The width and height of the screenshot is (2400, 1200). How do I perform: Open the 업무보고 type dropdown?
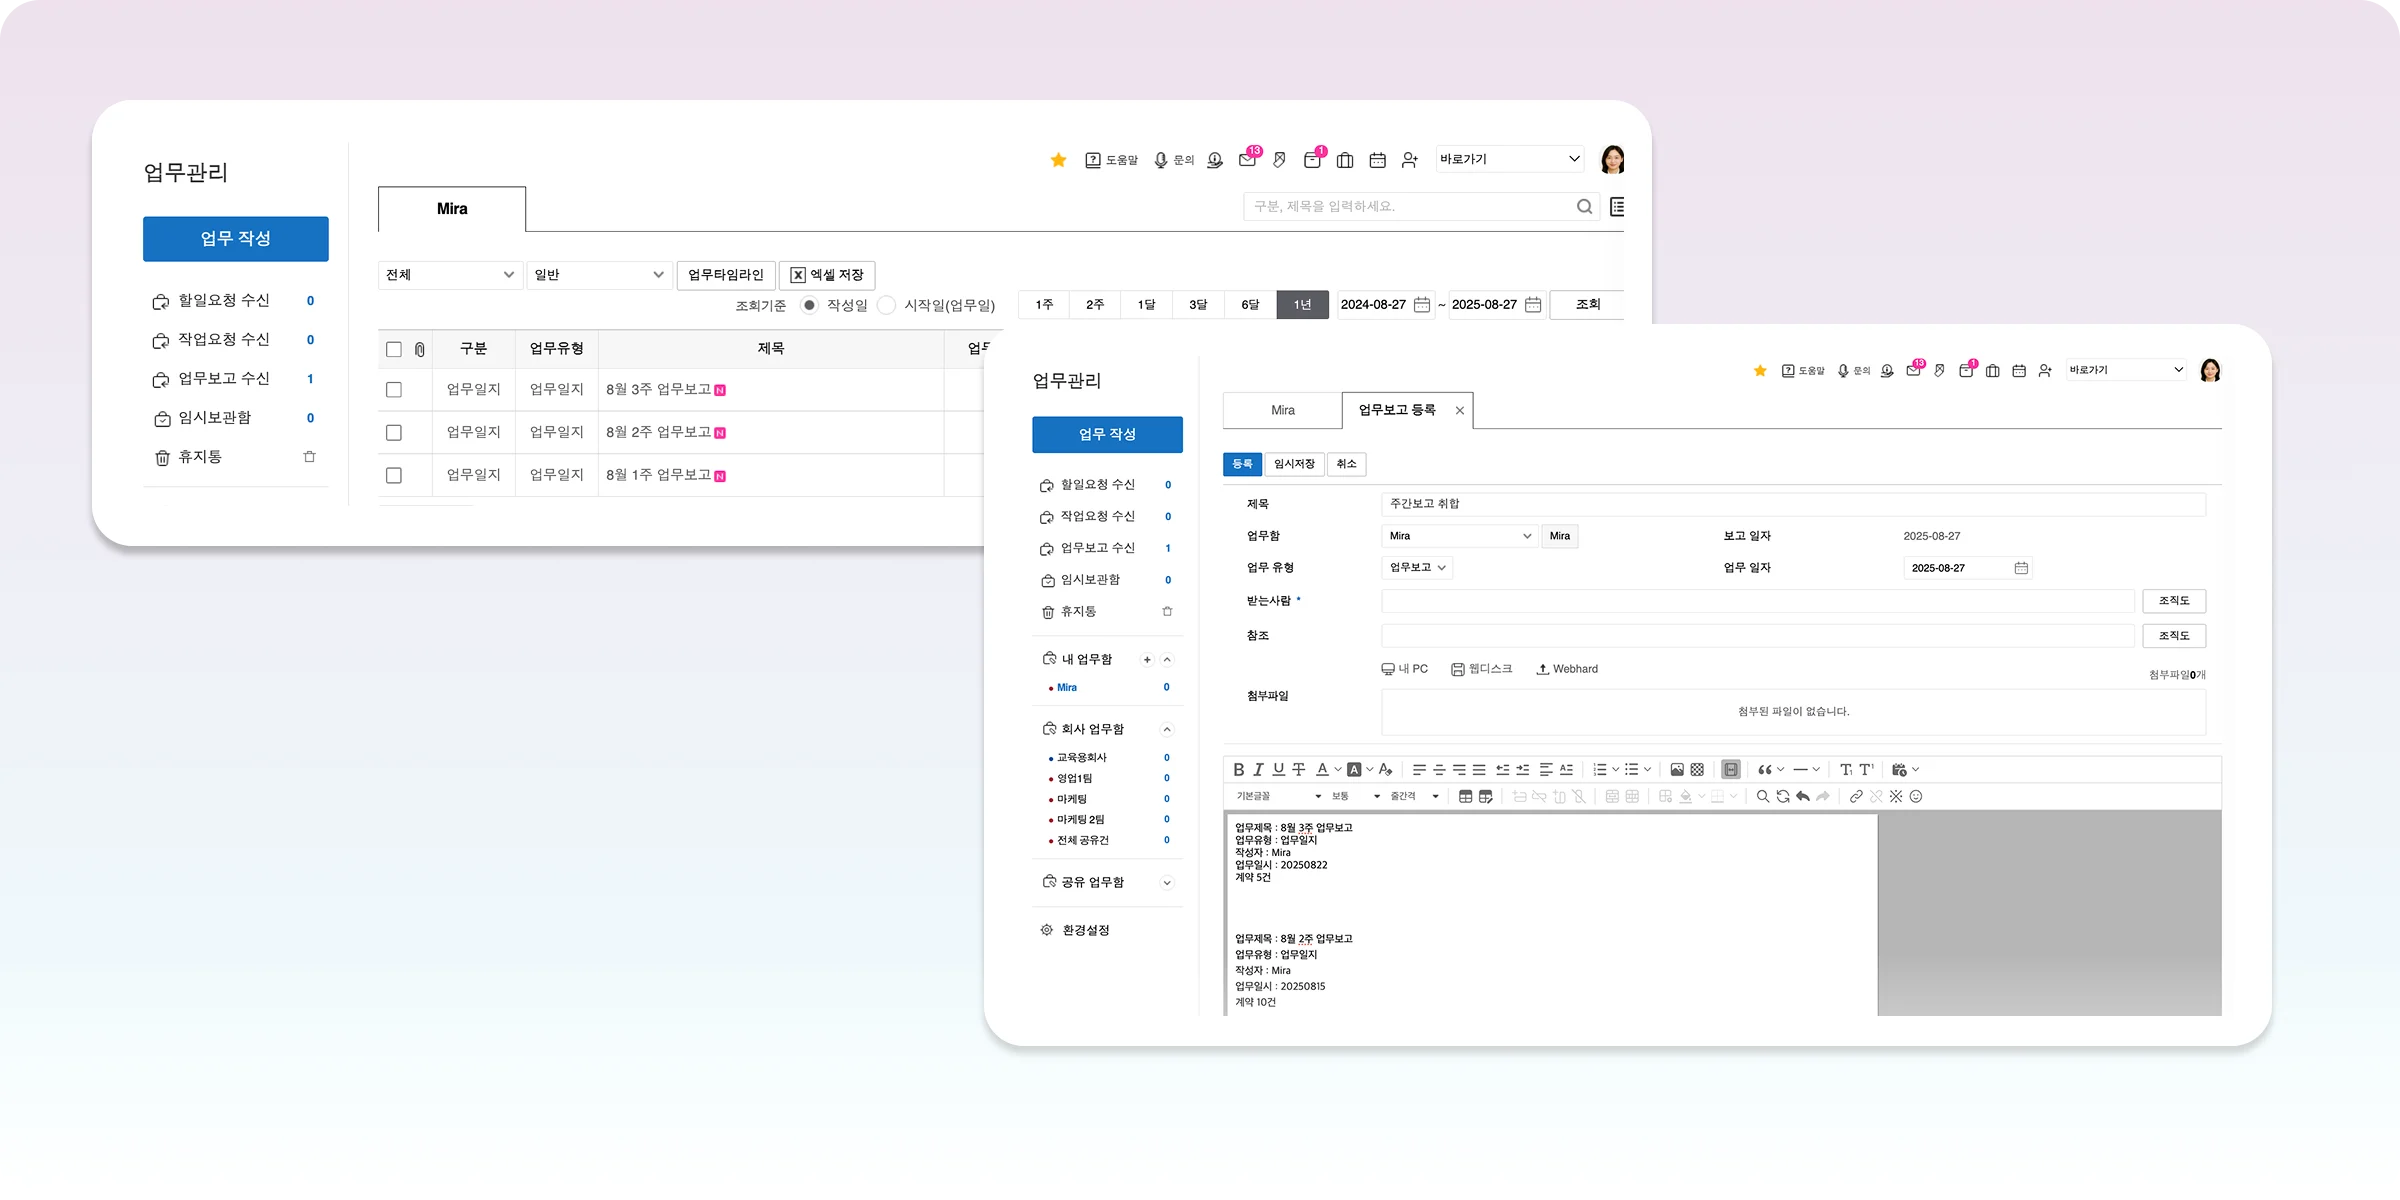pos(1417,567)
